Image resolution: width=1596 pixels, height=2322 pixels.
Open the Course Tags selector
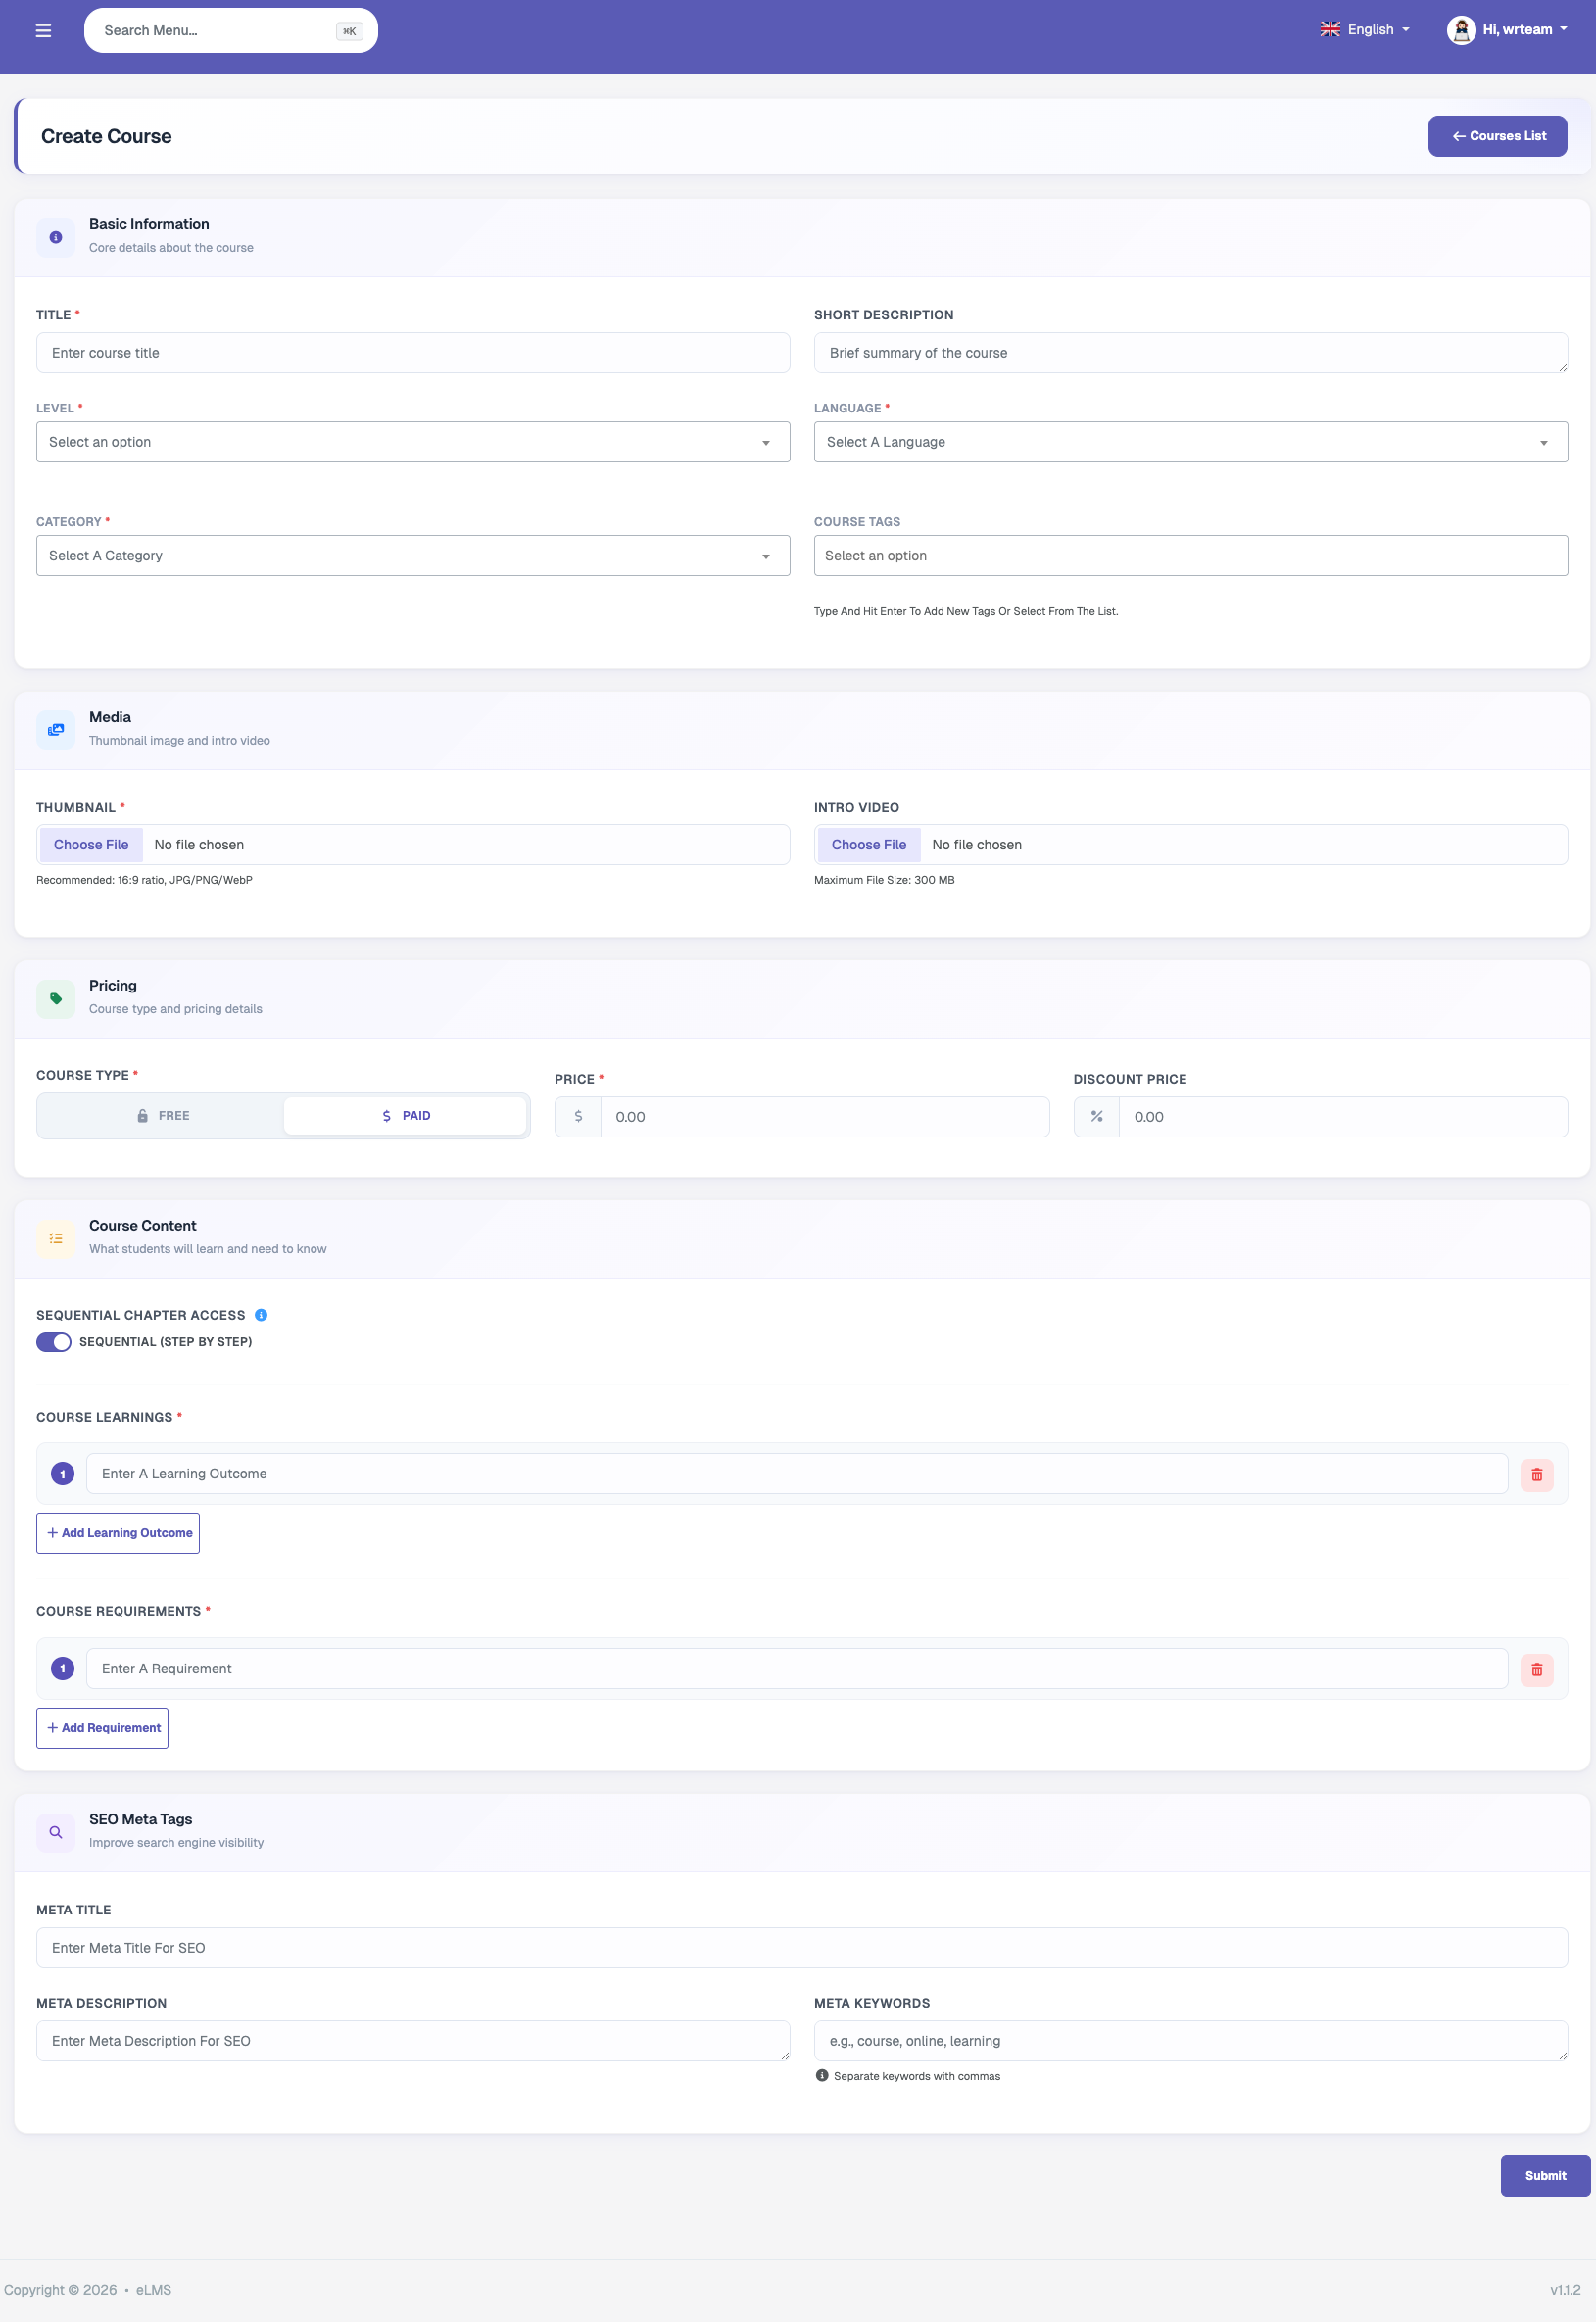coord(1190,556)
